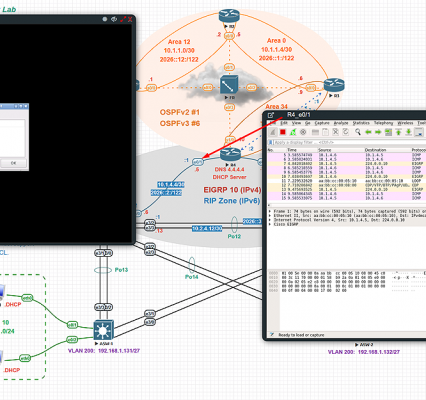Click the save capture file icon
This screenshot has width=426, height=400.
(x=325, y=132)
